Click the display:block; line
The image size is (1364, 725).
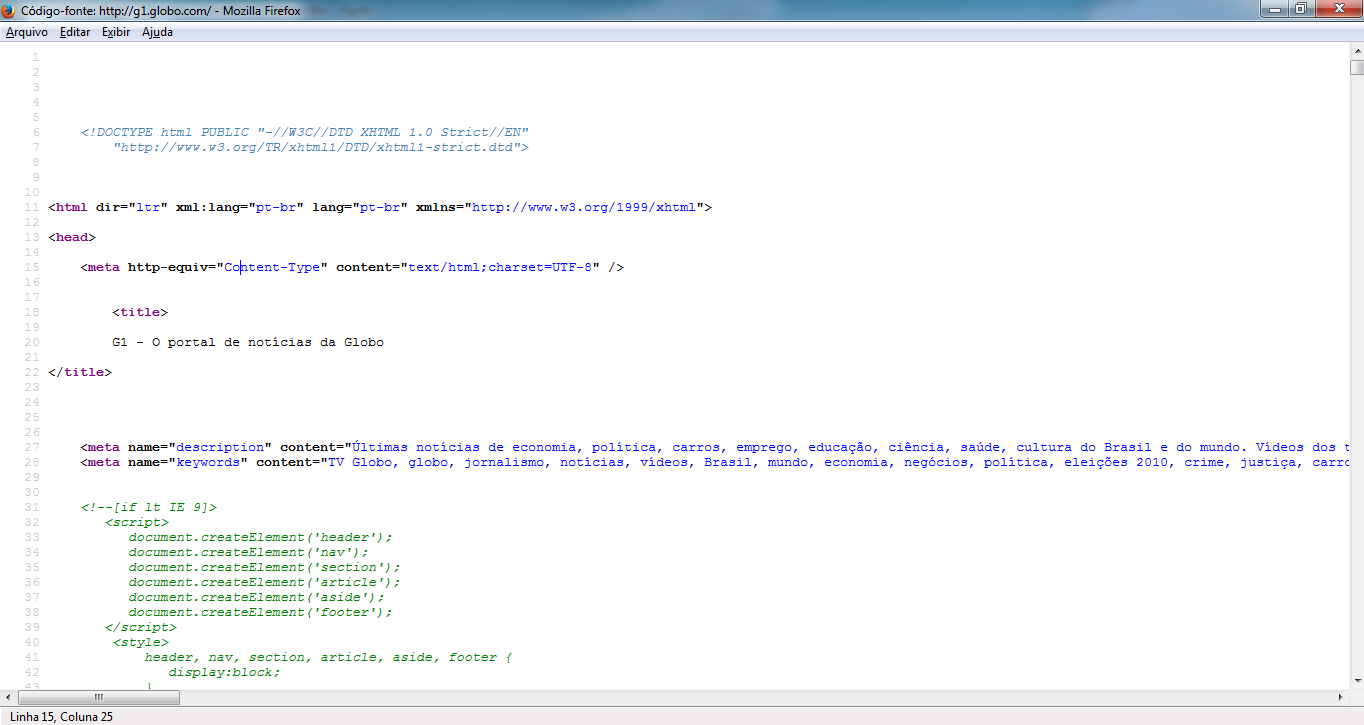tap(224, 672)
